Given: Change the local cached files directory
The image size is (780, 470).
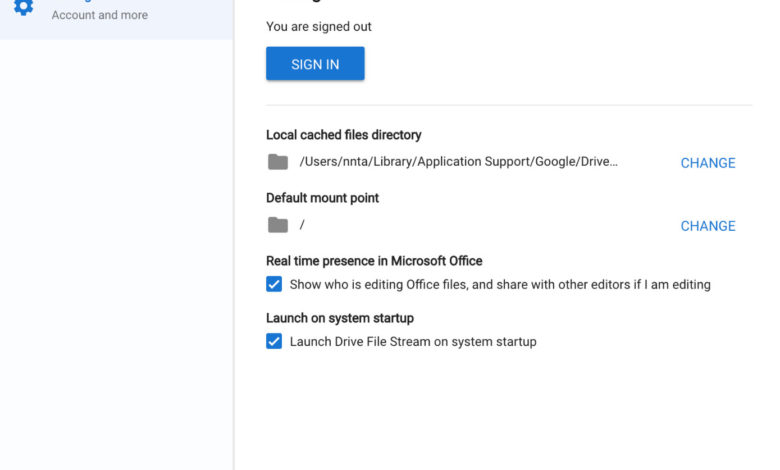Looking at the screenshot, I should pyautogui.click(x=707, y=163).
